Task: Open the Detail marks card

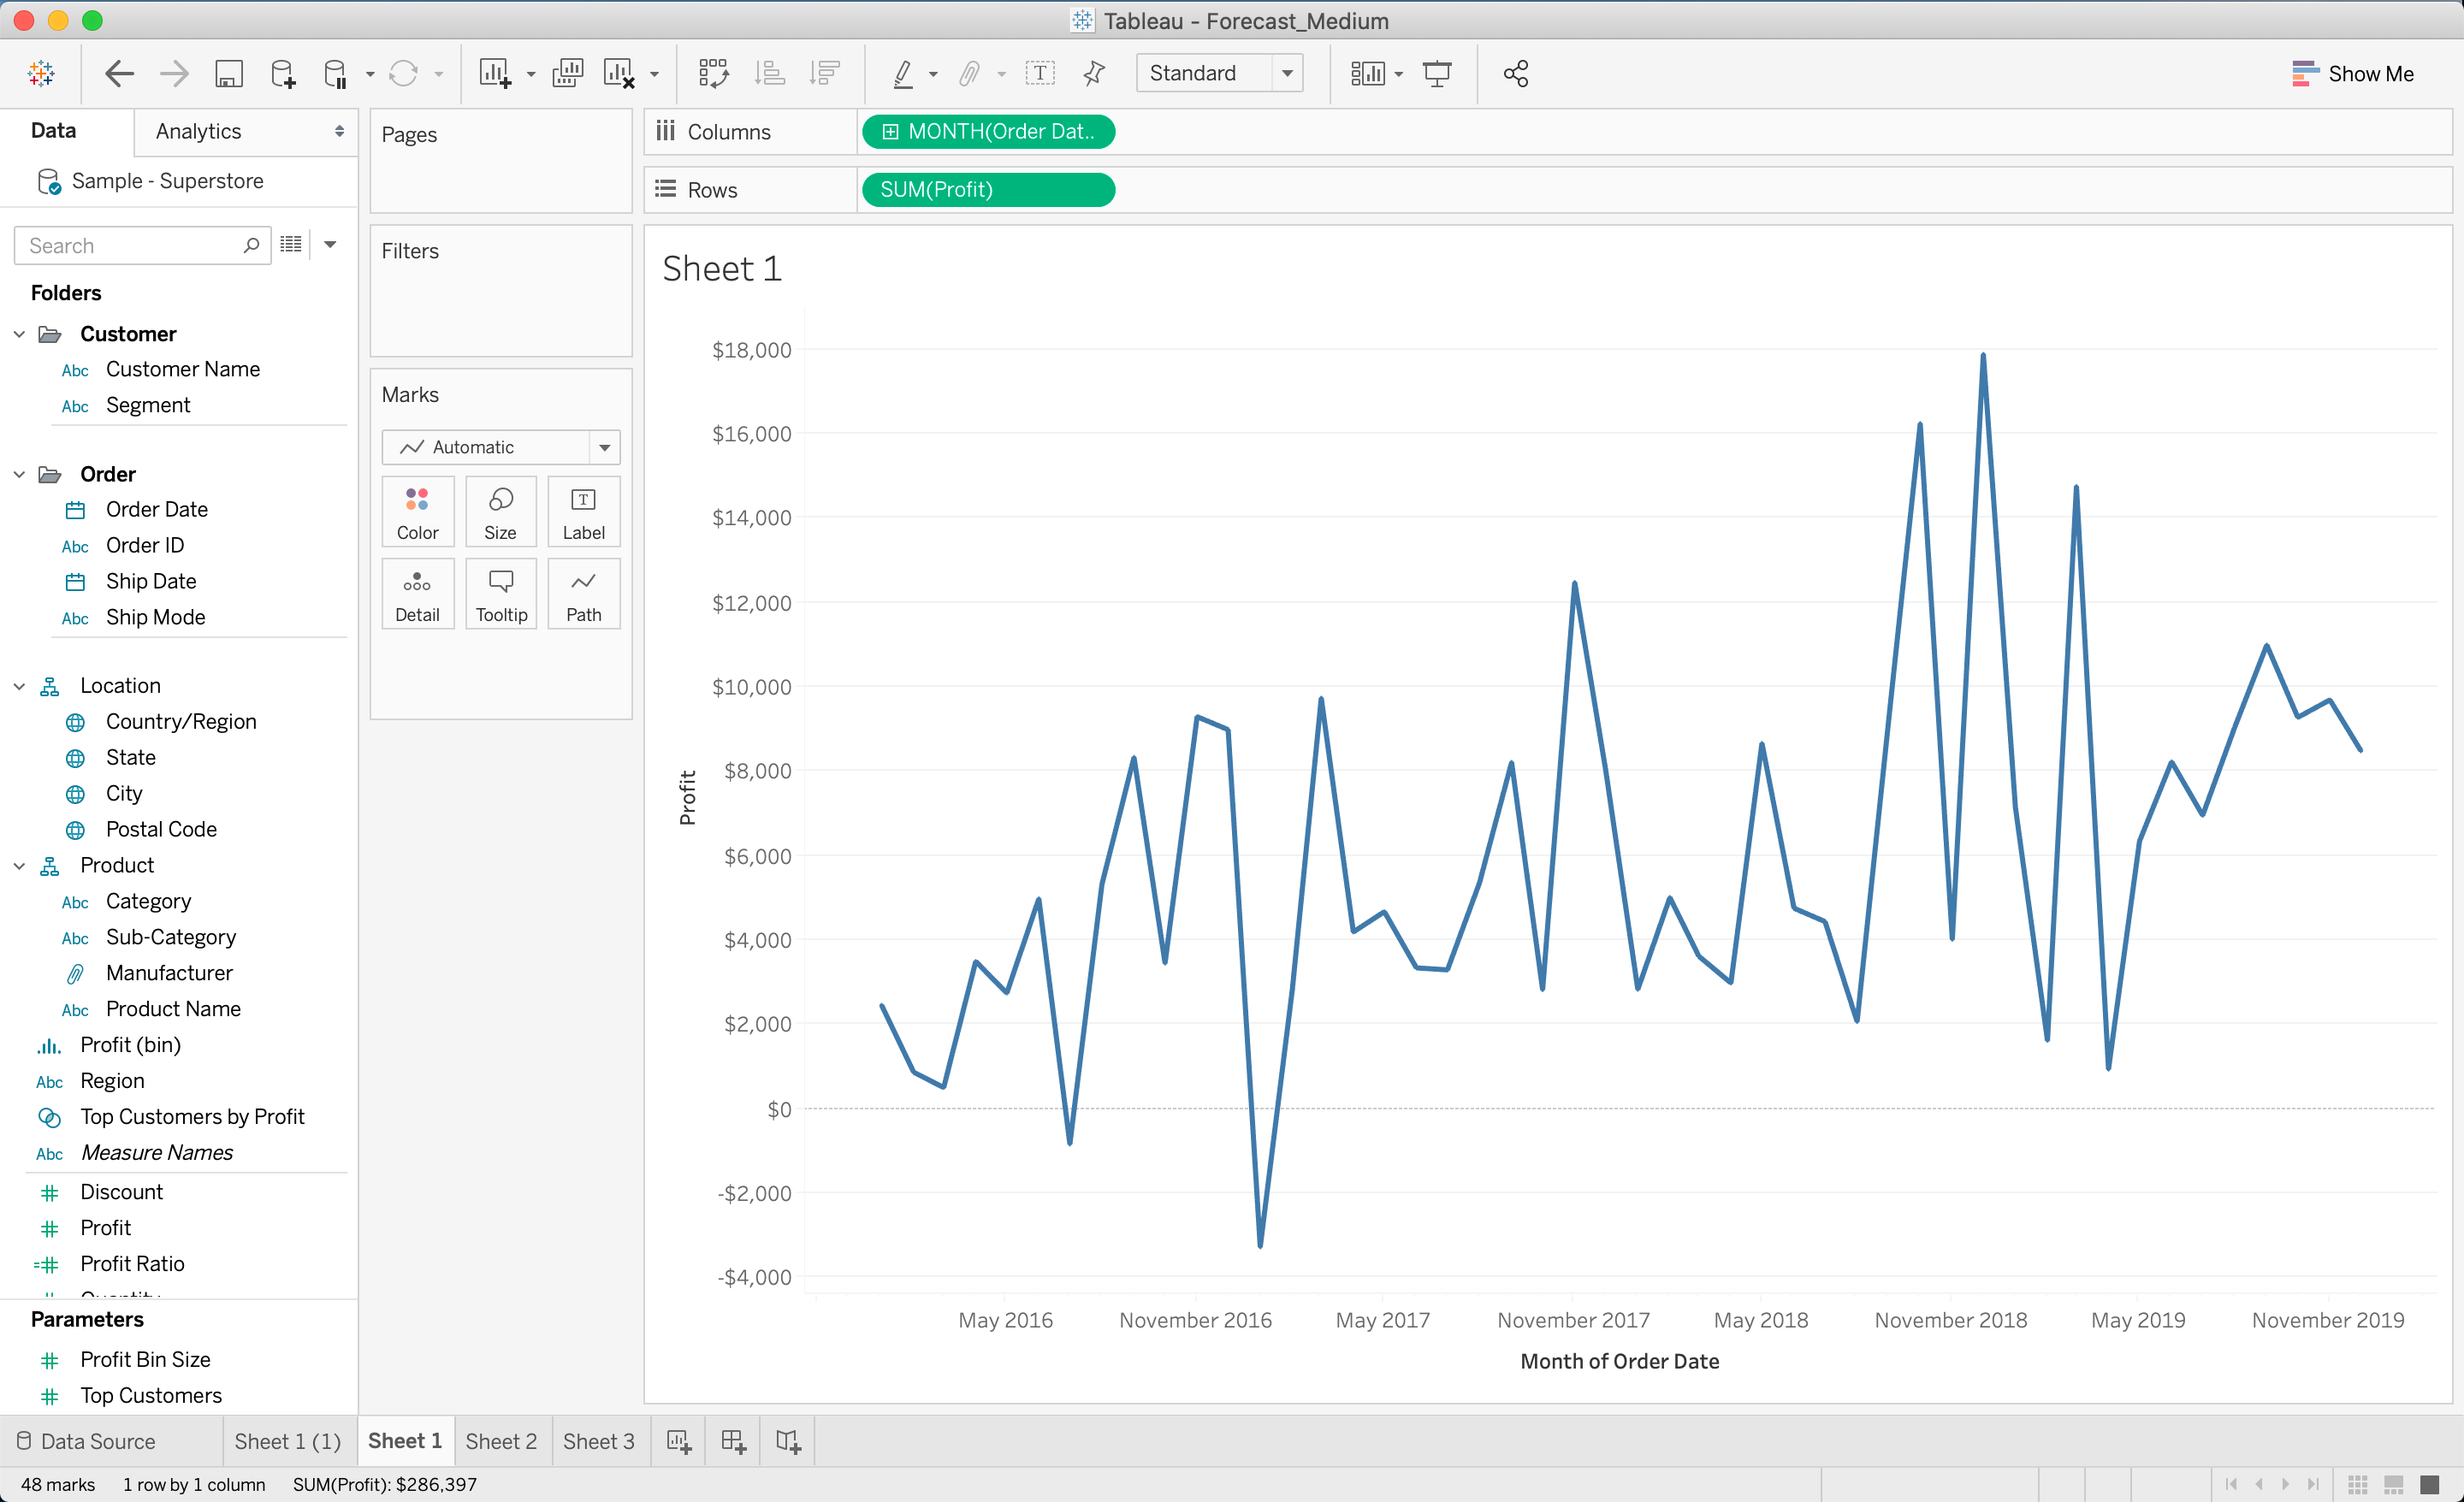Action: (x=417, y=594)
